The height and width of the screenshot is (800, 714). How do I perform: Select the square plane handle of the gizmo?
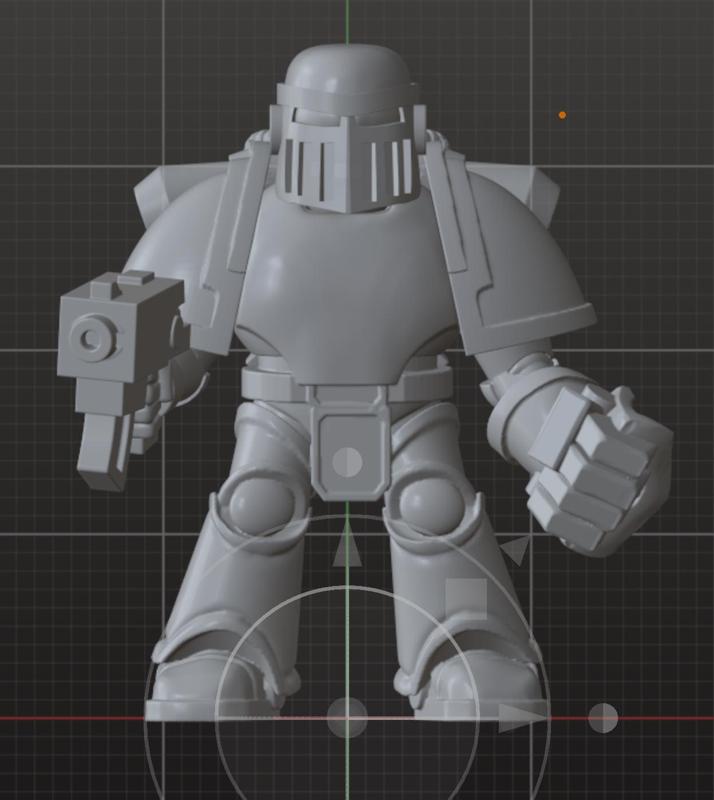click(466, 599)
